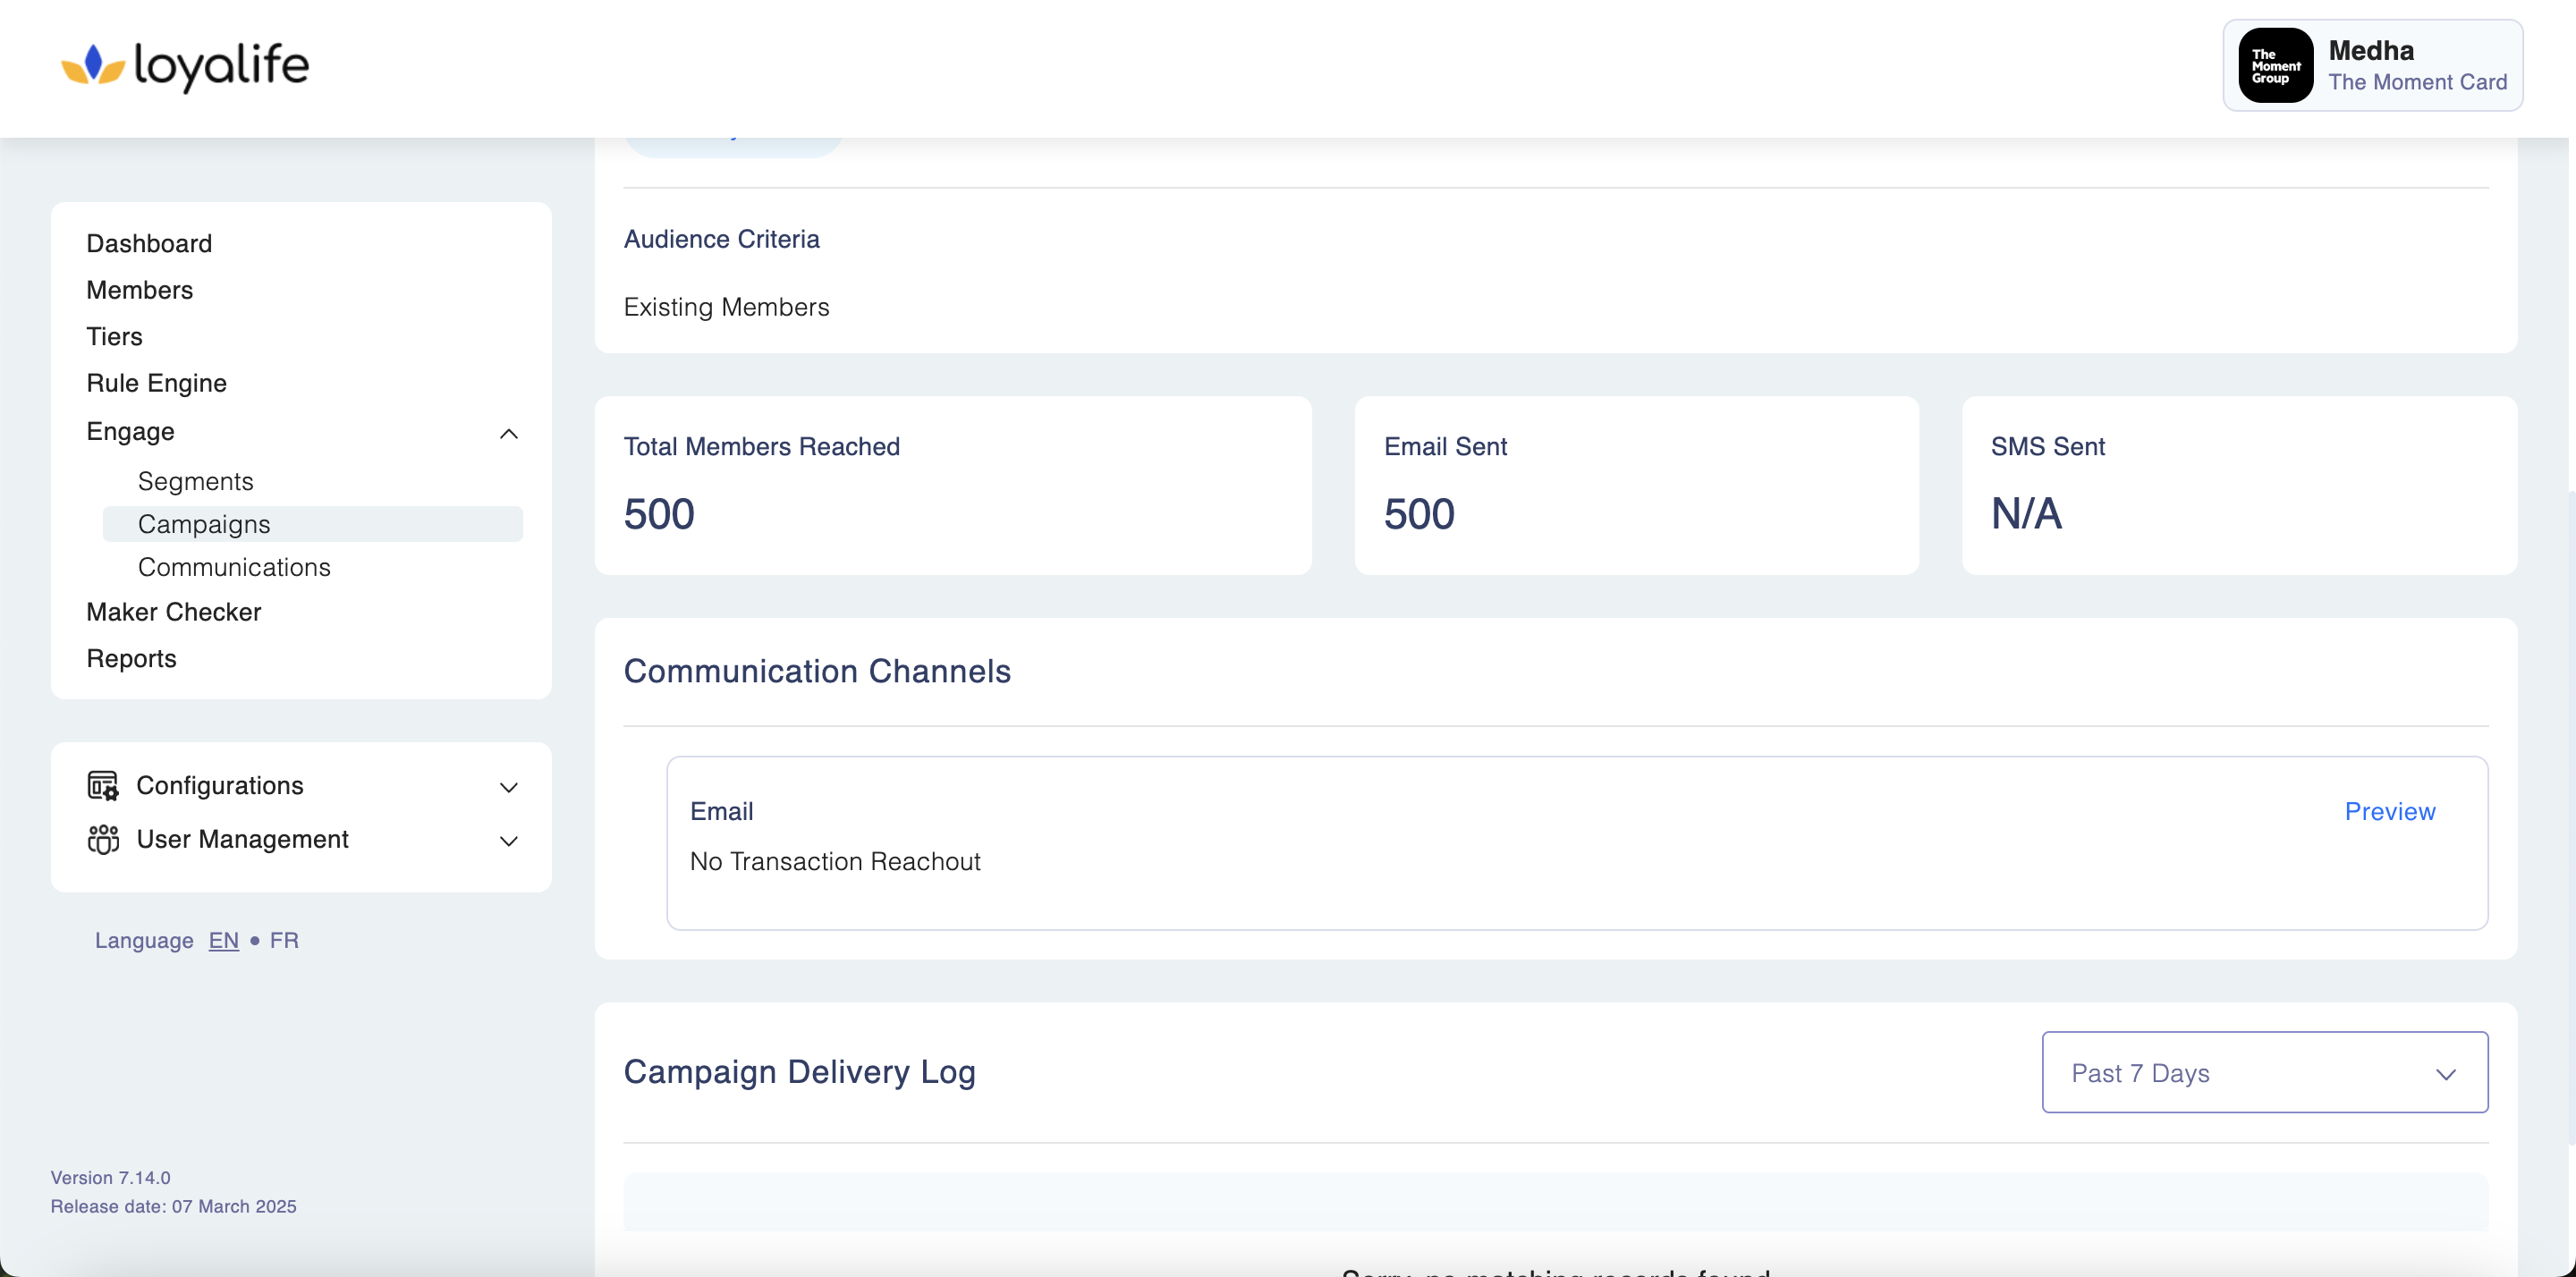2576x1277 pixels.
Task: Select EN language option
Action: coord(223,940)
